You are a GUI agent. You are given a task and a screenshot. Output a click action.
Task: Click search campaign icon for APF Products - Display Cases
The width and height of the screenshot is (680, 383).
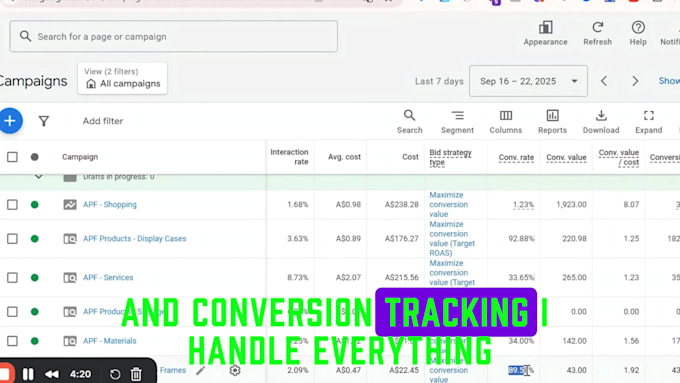(70, 239)
